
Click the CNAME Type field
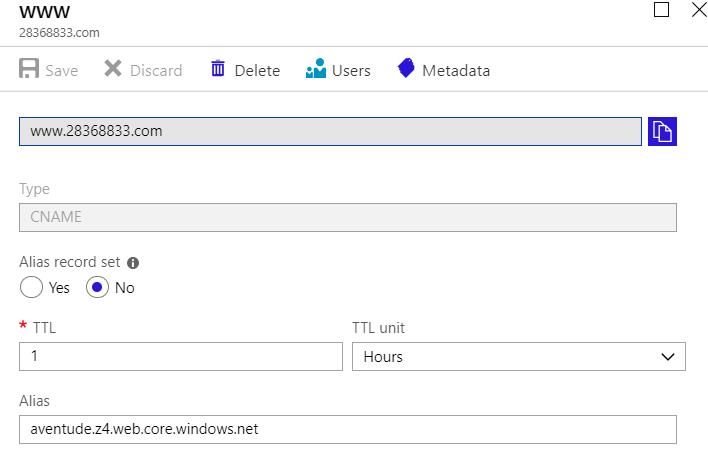coord(347,218)
